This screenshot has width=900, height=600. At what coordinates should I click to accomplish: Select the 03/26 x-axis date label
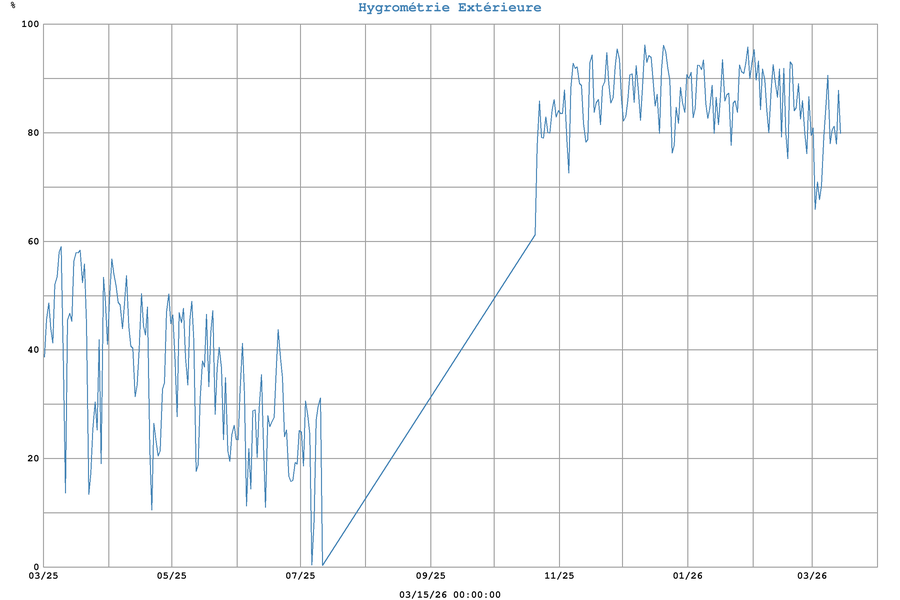tap(812, 576)
